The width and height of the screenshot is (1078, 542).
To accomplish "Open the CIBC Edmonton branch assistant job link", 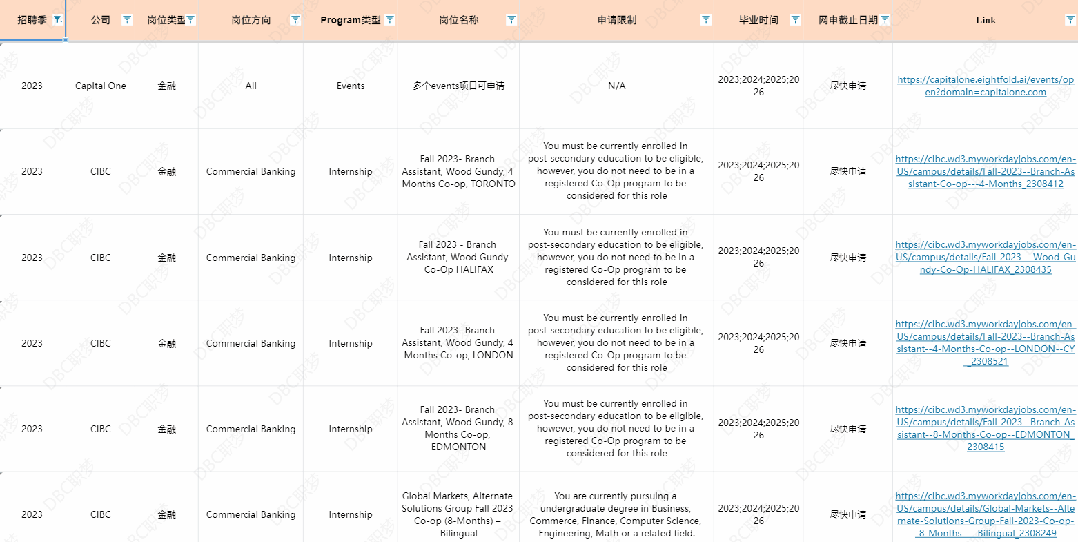I will tap(985, 428).
